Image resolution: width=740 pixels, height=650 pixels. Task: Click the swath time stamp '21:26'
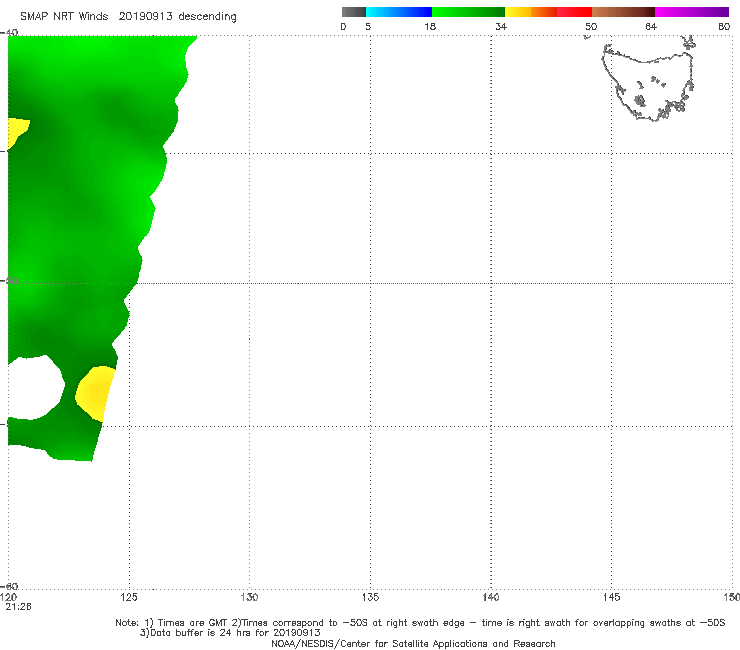coord(18,607)
